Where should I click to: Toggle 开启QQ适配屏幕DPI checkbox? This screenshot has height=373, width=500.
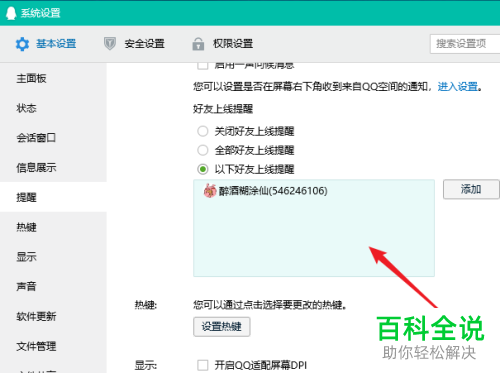click(x=203, y=365)
